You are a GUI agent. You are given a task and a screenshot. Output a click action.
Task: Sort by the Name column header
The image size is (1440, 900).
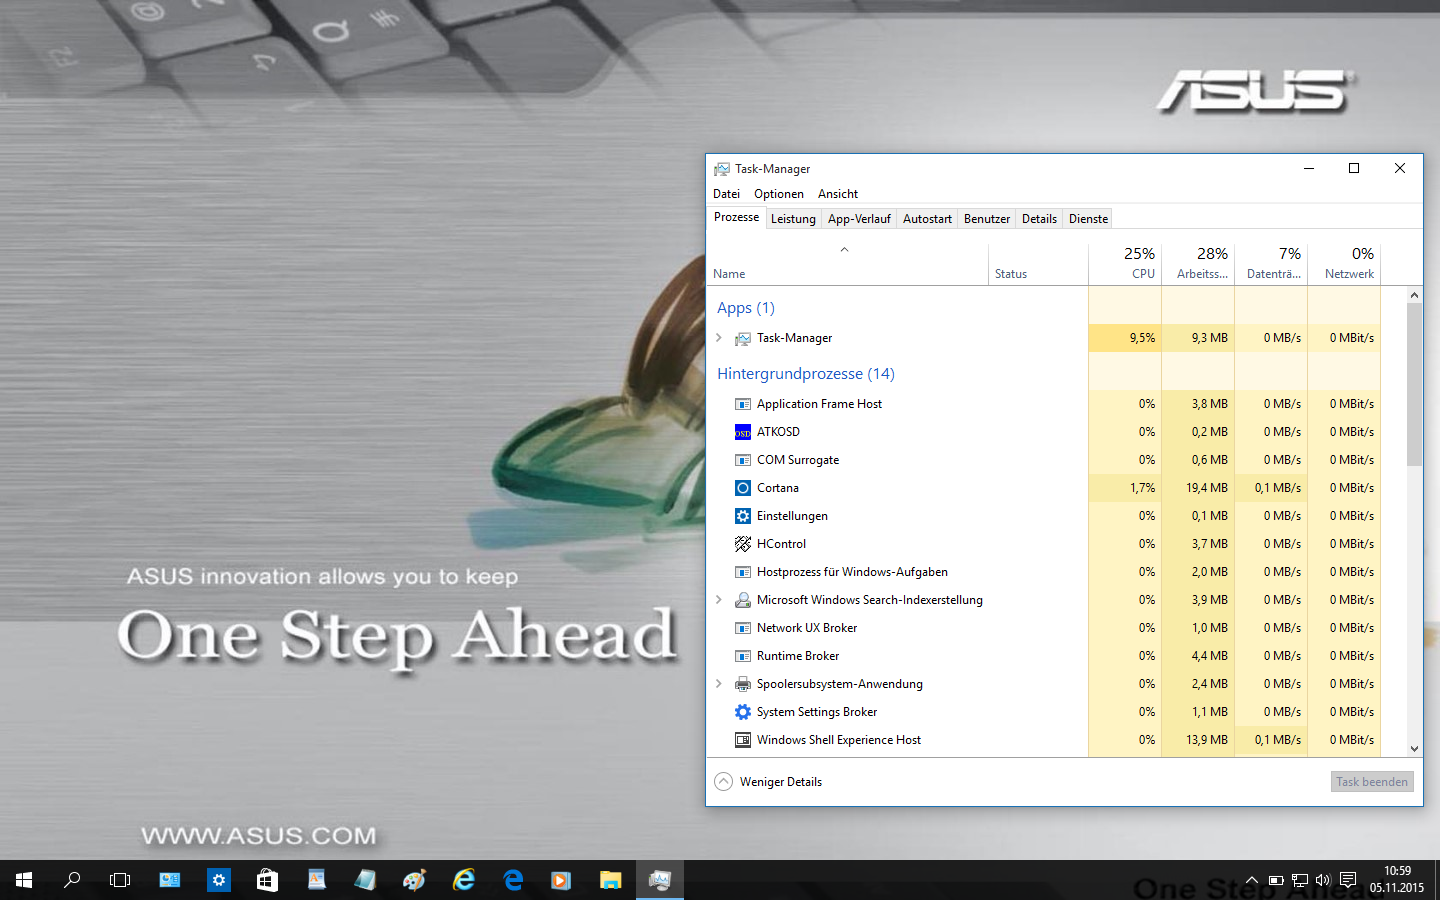848,264
